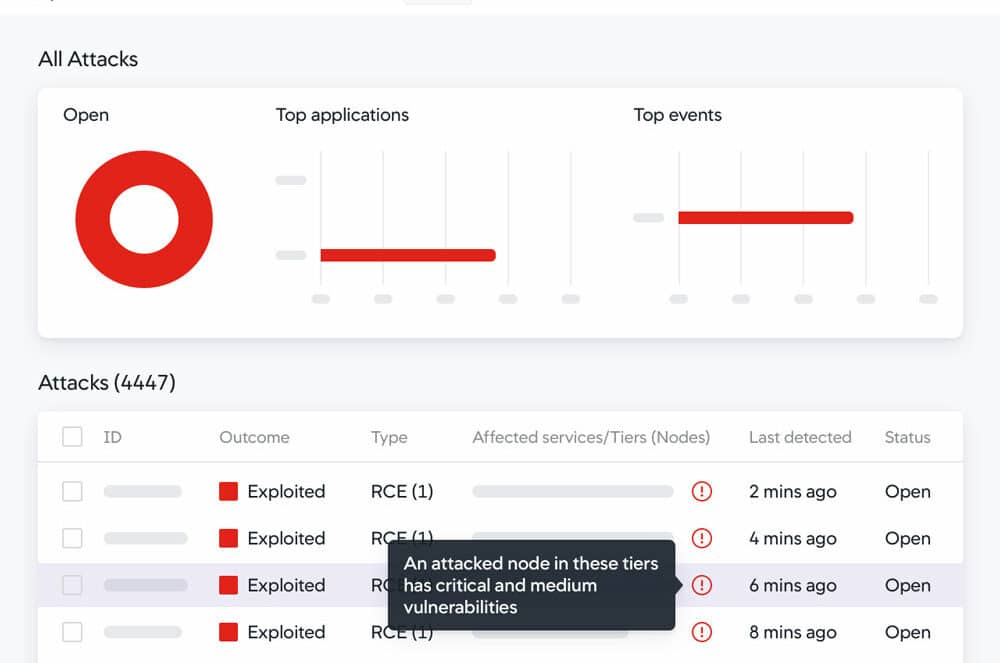The width and height of the screenshot is (1000, 663).
Task: Click red Exploited square in 8 mins ago row
Action: (x=228, y=632)
